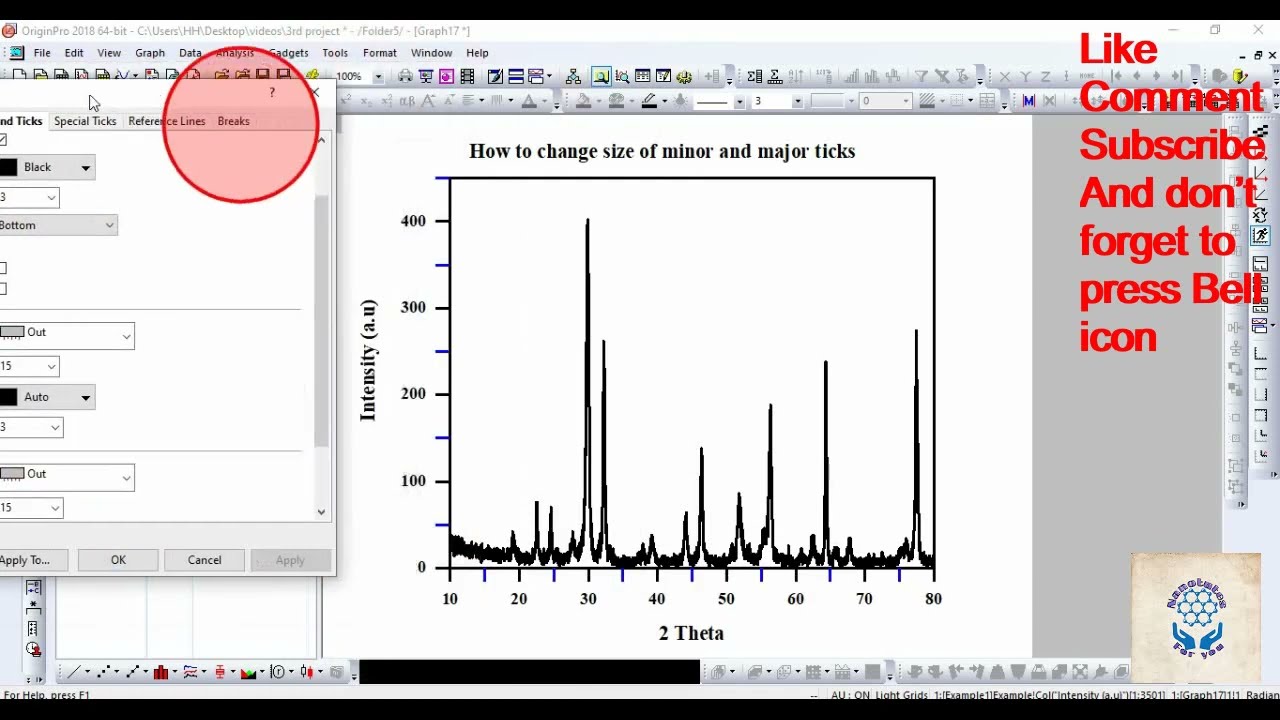This screenshot has width=1280, height=720.
Task: Click the Statistics on Columns sigma icon
Action: (755, 76)
